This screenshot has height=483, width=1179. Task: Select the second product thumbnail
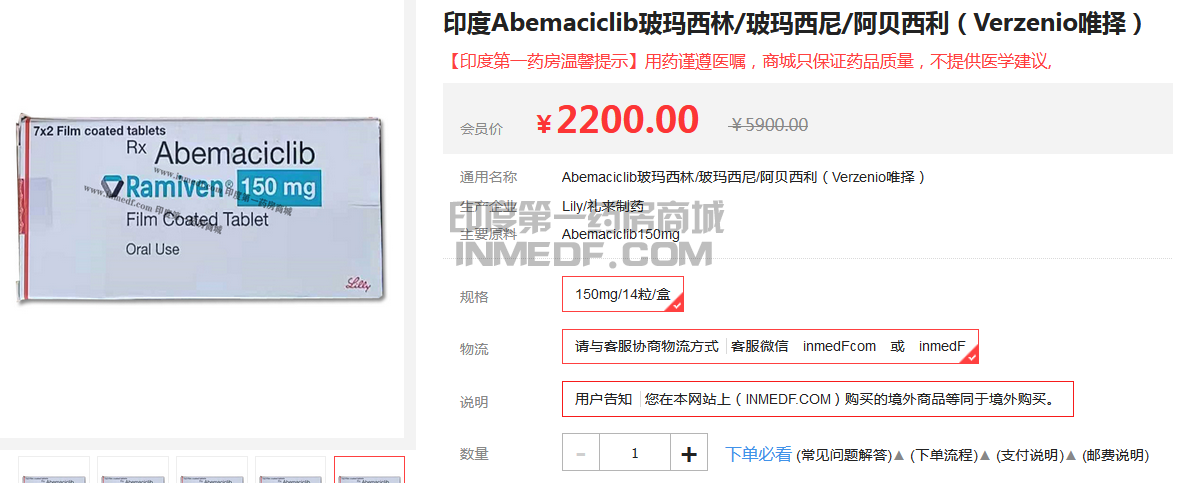click(132, 469)
